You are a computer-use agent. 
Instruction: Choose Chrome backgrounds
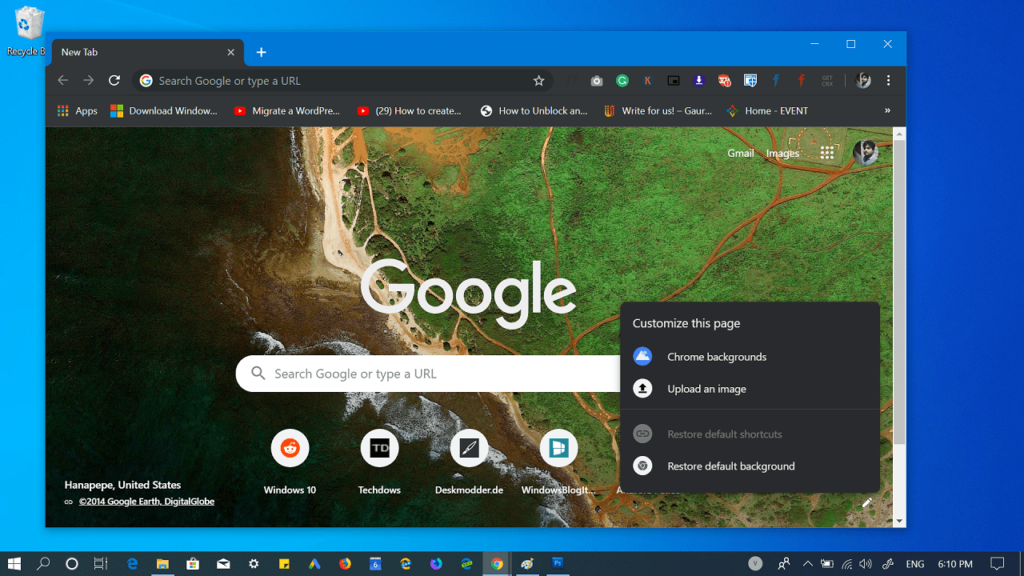point(750,357)
